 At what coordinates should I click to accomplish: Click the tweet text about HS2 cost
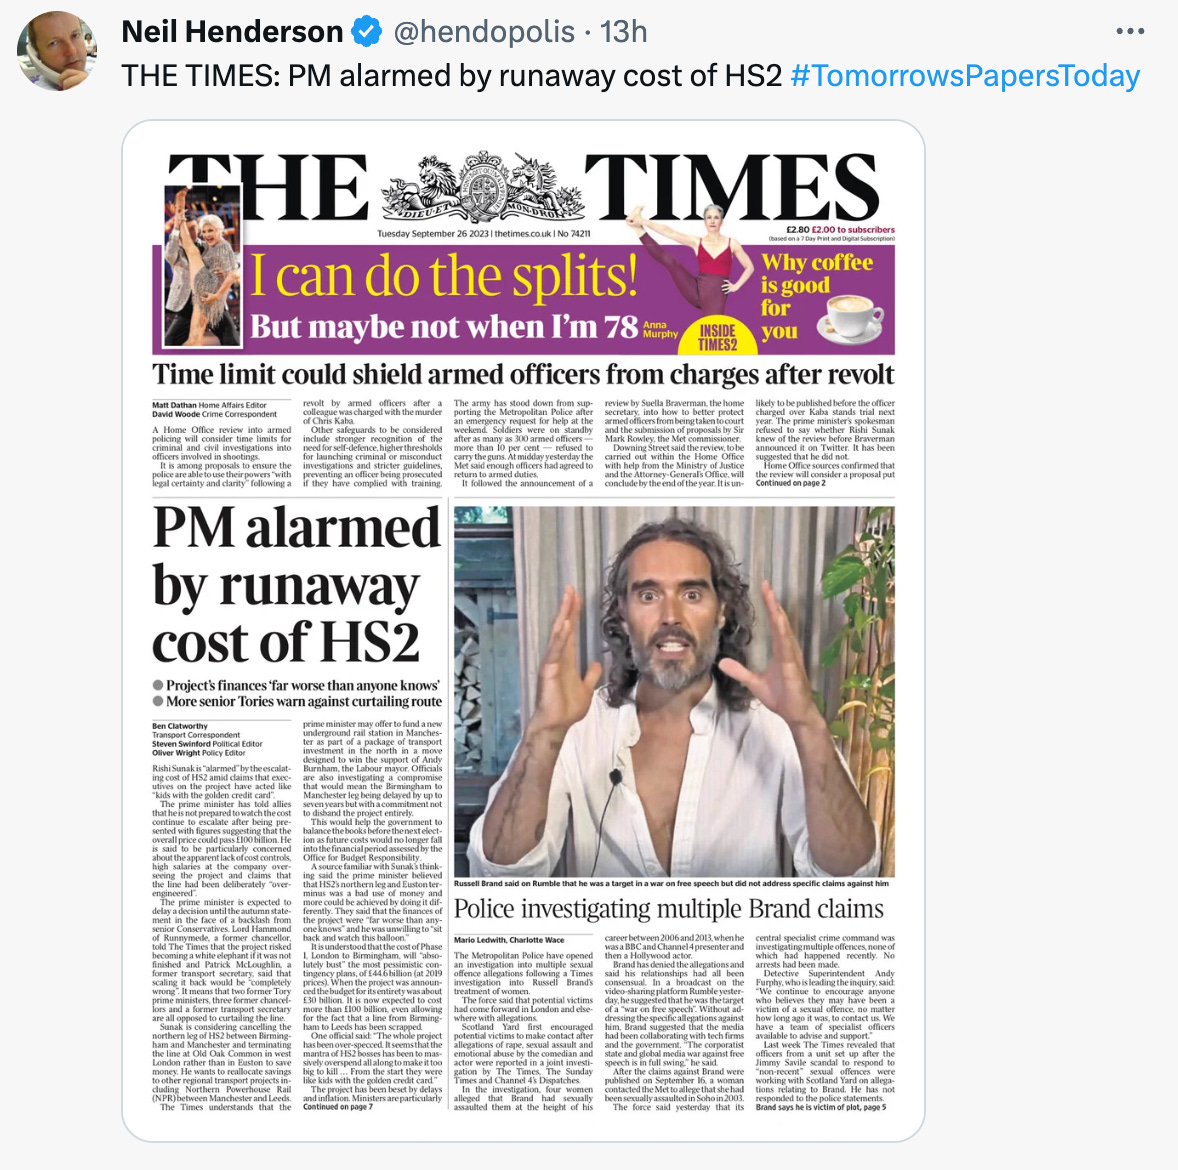coord(452,76)
